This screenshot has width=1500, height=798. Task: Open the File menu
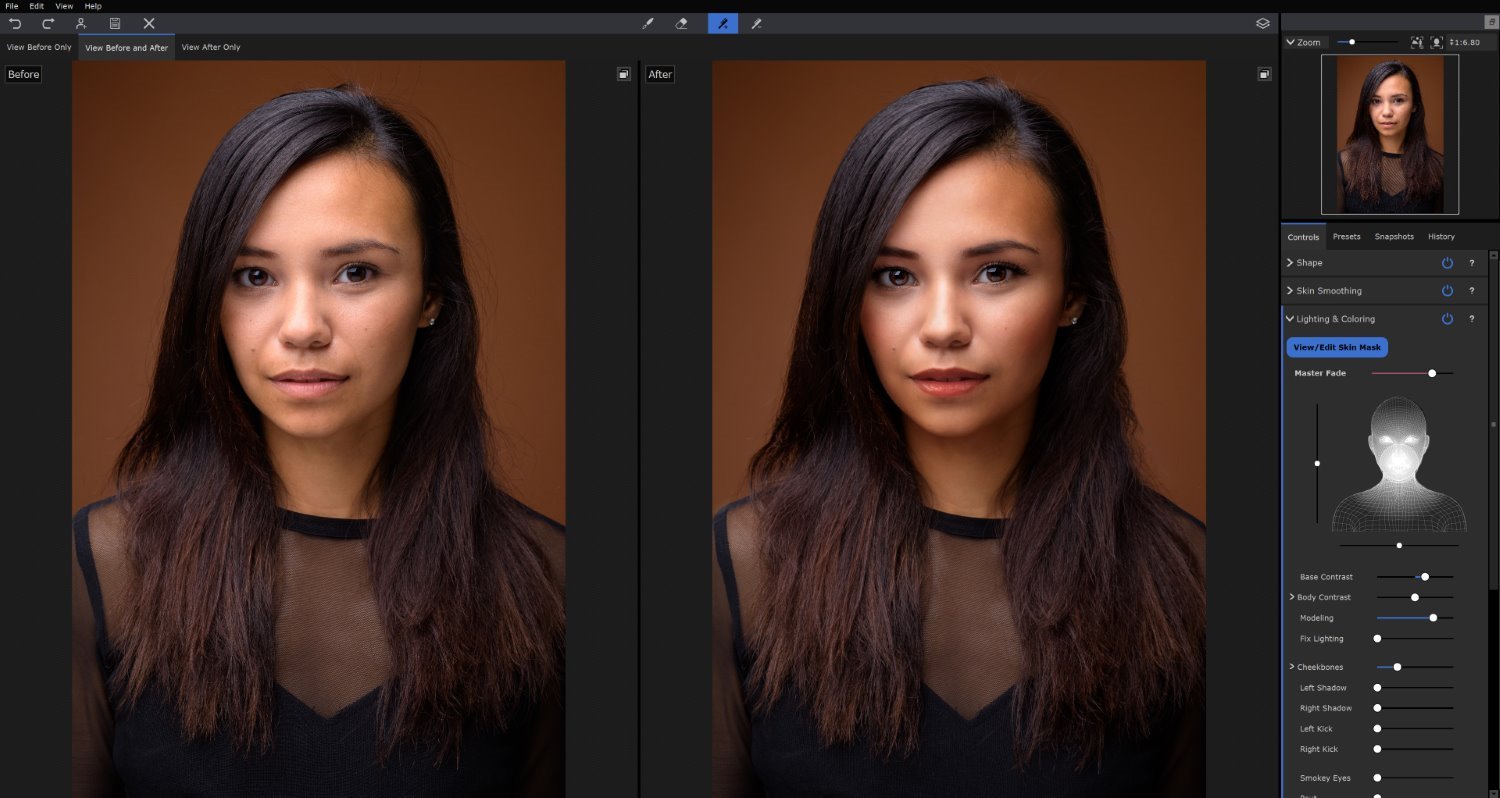pos(12,6)
